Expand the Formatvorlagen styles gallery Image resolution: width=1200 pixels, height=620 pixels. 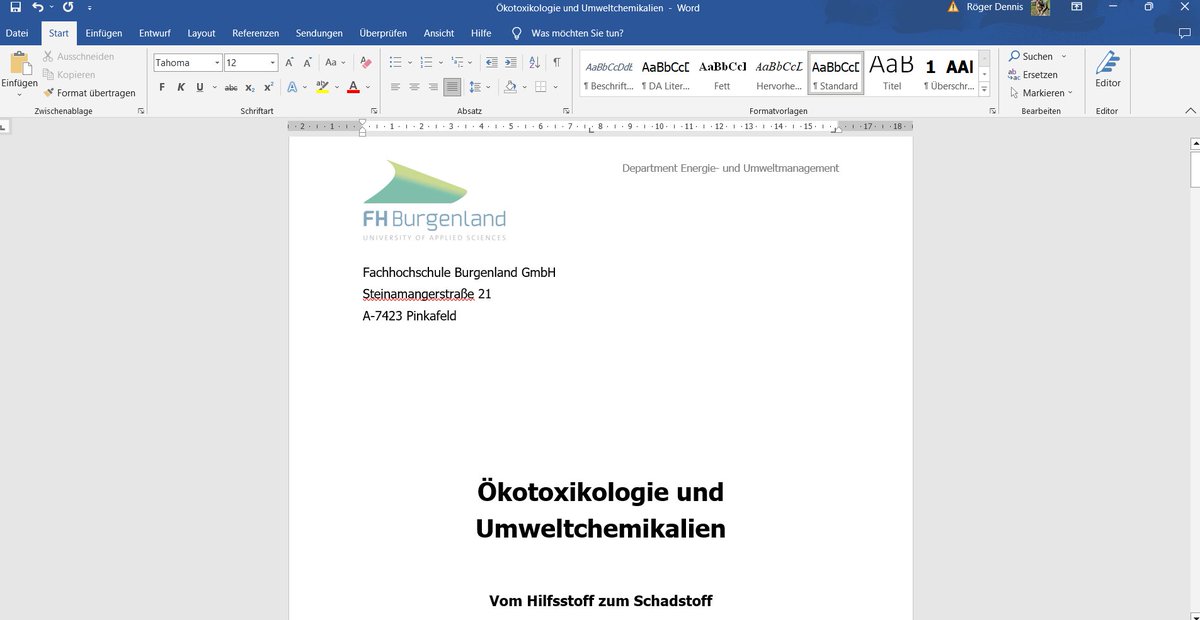pos(984,89)
